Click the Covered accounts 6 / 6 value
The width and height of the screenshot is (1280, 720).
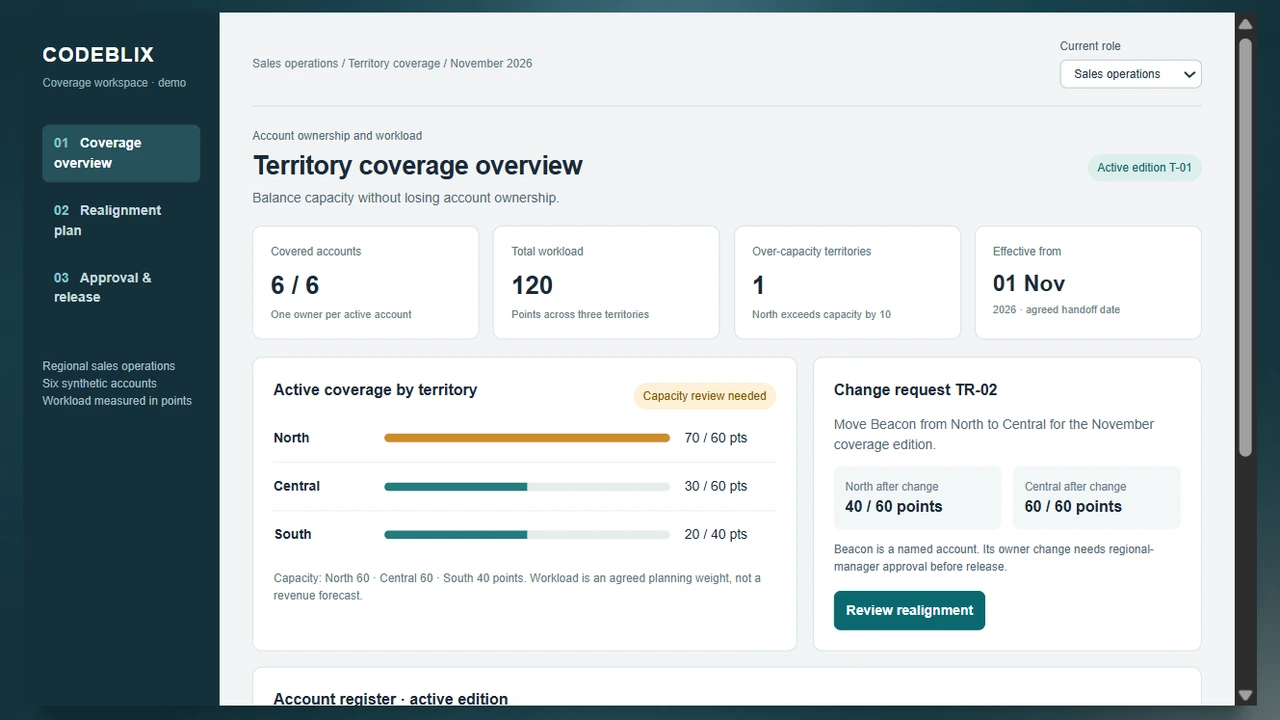(x=295, y=285)
